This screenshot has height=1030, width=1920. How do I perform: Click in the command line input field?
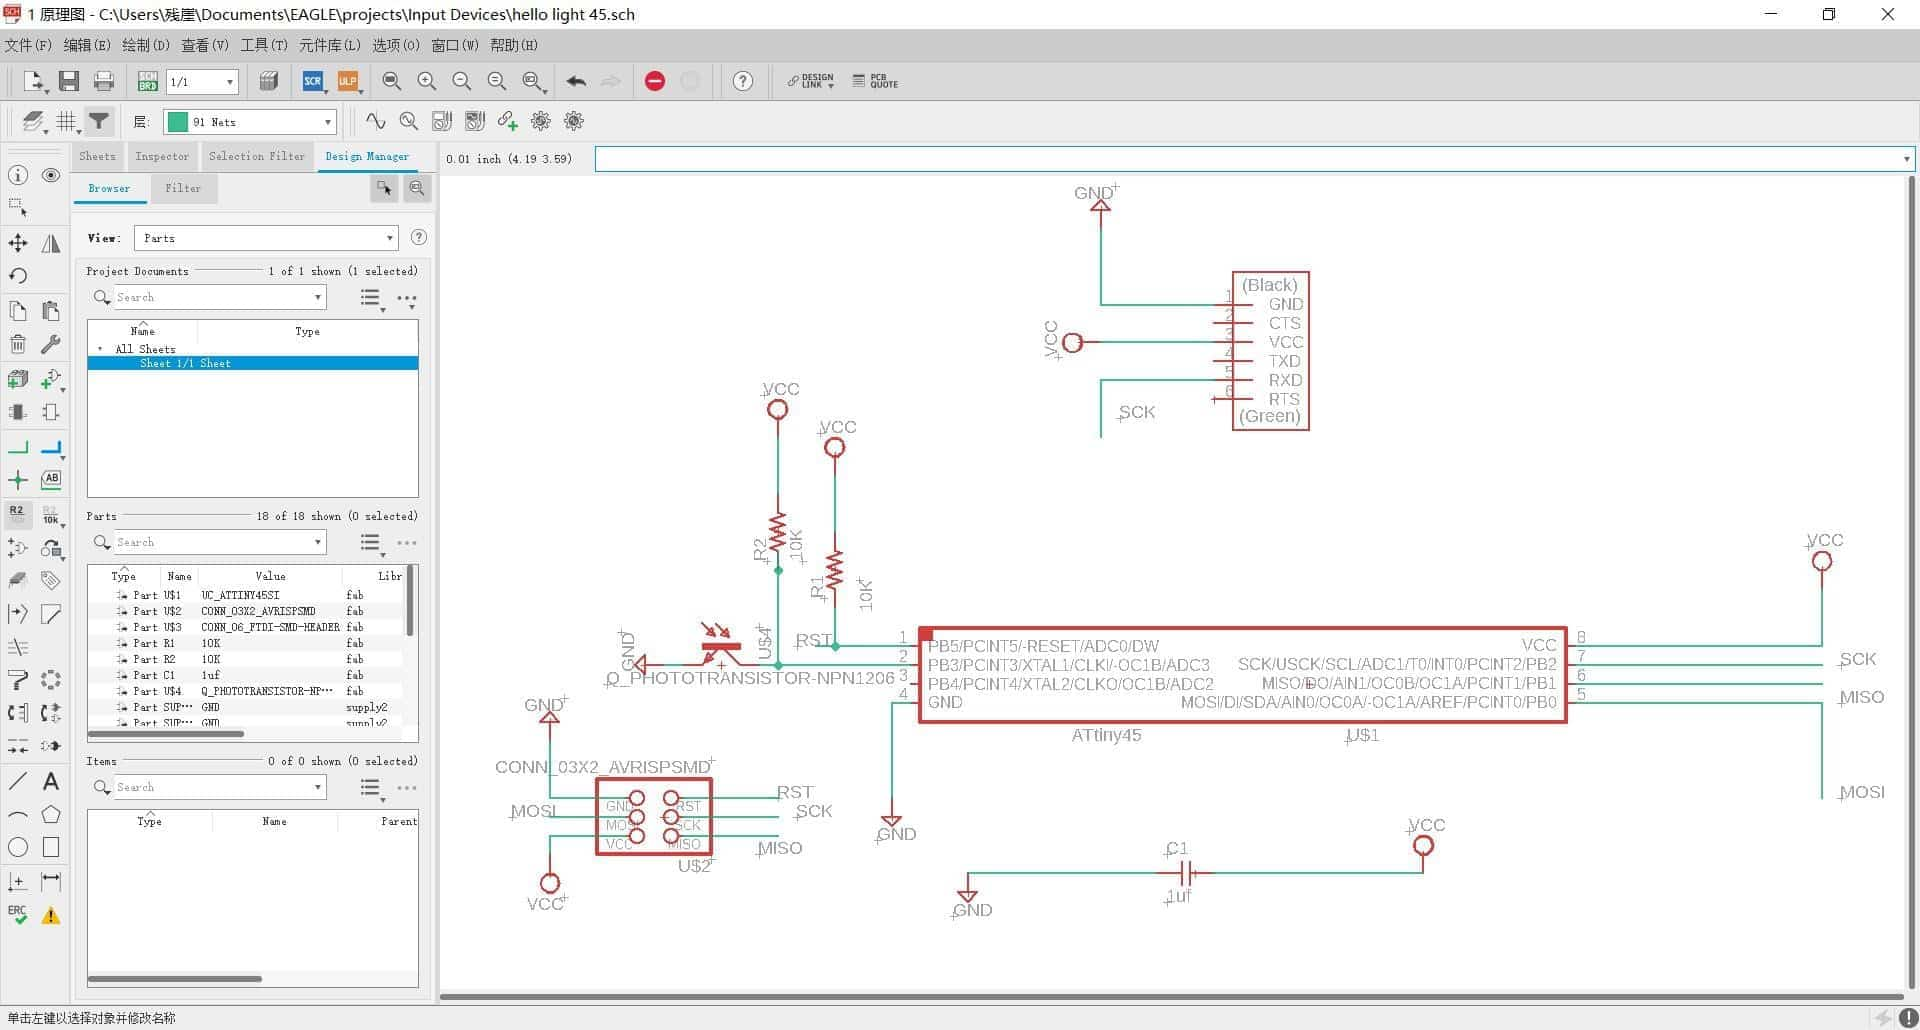pyautogui.click(x=1248, y=159)
